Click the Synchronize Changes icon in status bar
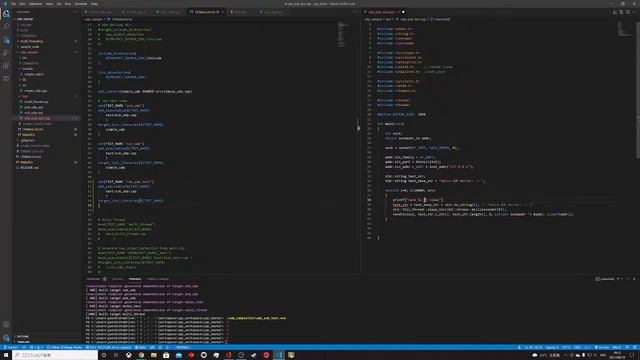 tap(24, 347)
